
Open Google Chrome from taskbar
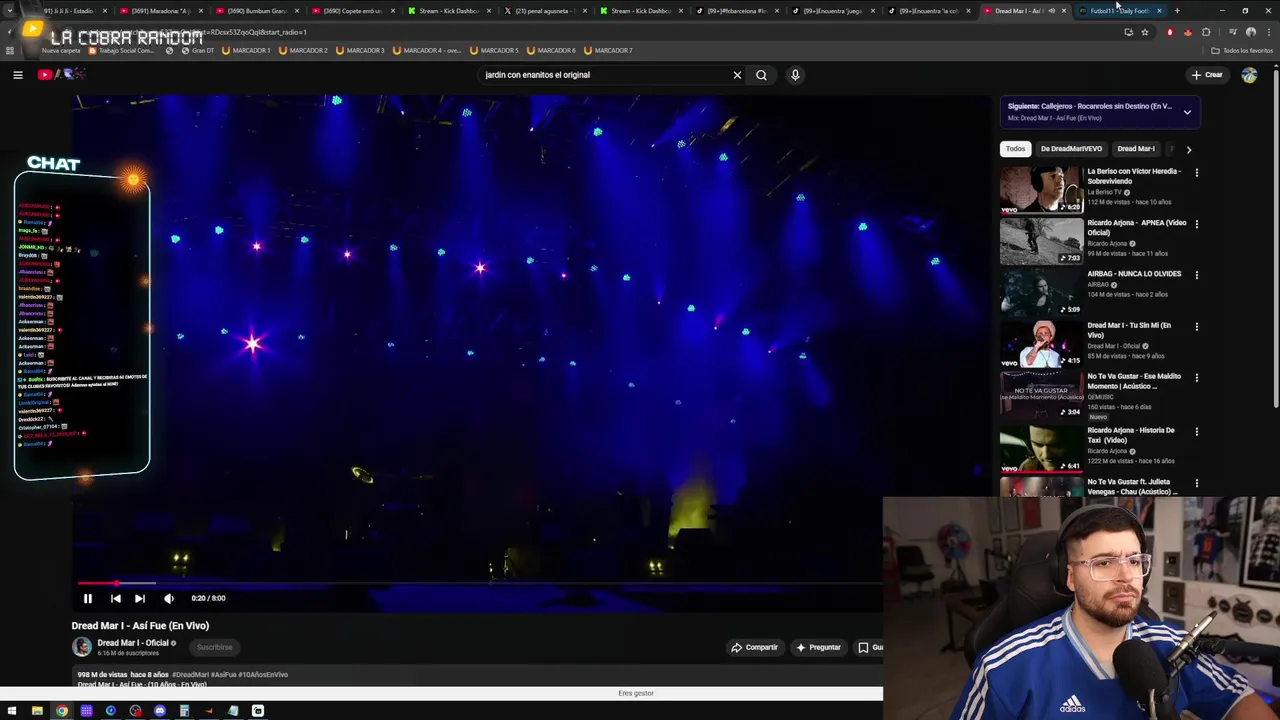coord(62,711)
